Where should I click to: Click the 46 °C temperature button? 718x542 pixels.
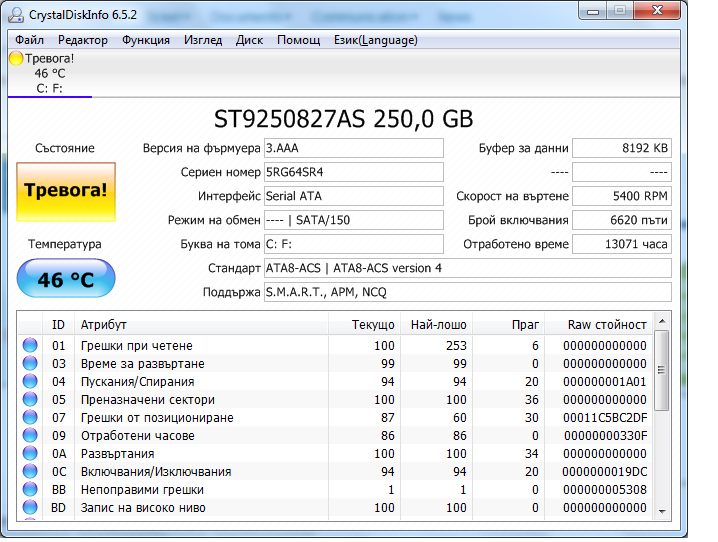(x=66, y=278)
